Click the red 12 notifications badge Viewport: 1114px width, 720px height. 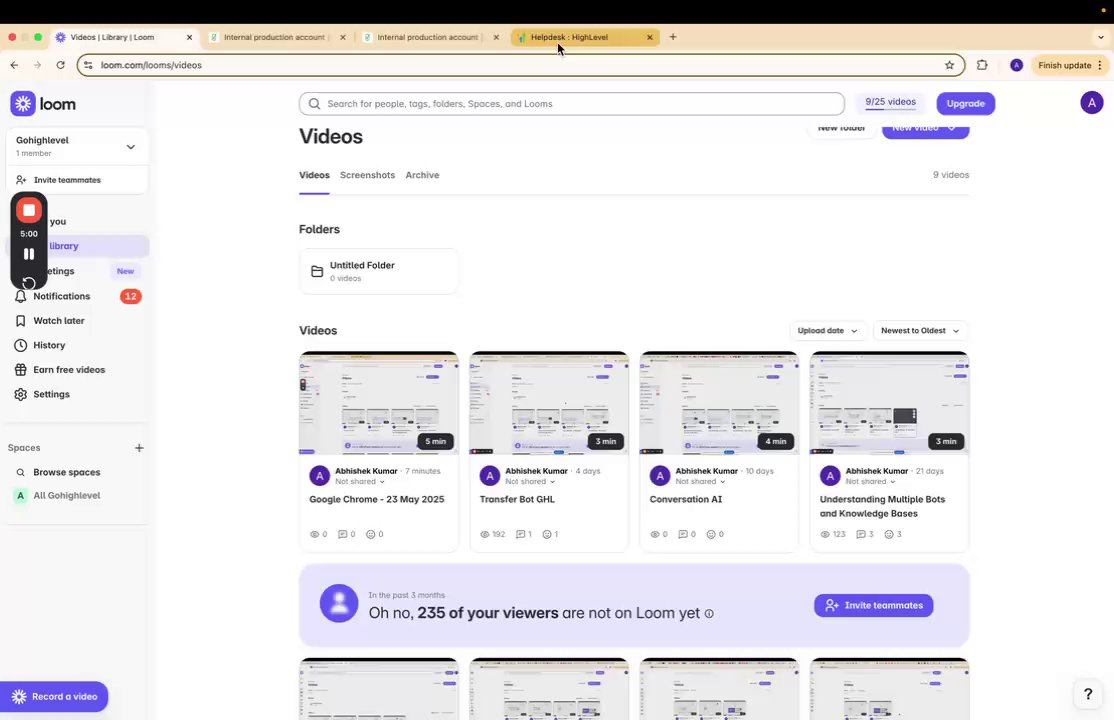131,296
